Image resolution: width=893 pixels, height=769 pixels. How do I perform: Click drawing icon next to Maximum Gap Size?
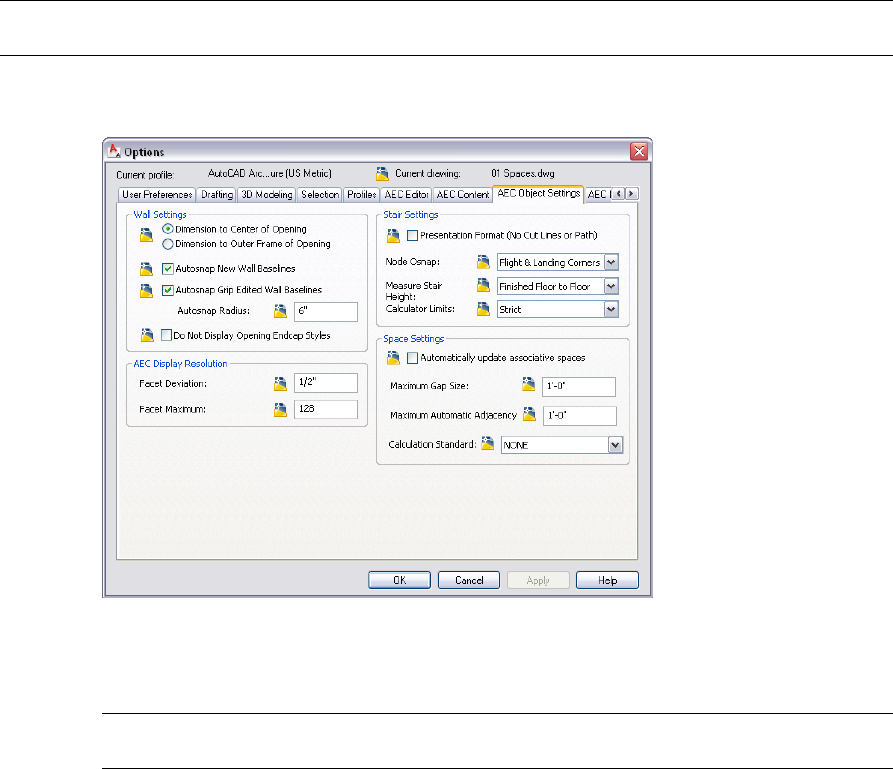tap(529, 384)
